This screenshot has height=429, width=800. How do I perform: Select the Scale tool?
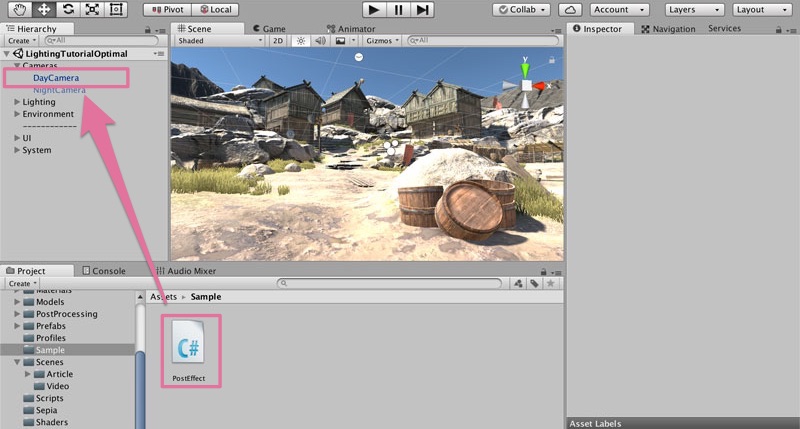point(92,9)
